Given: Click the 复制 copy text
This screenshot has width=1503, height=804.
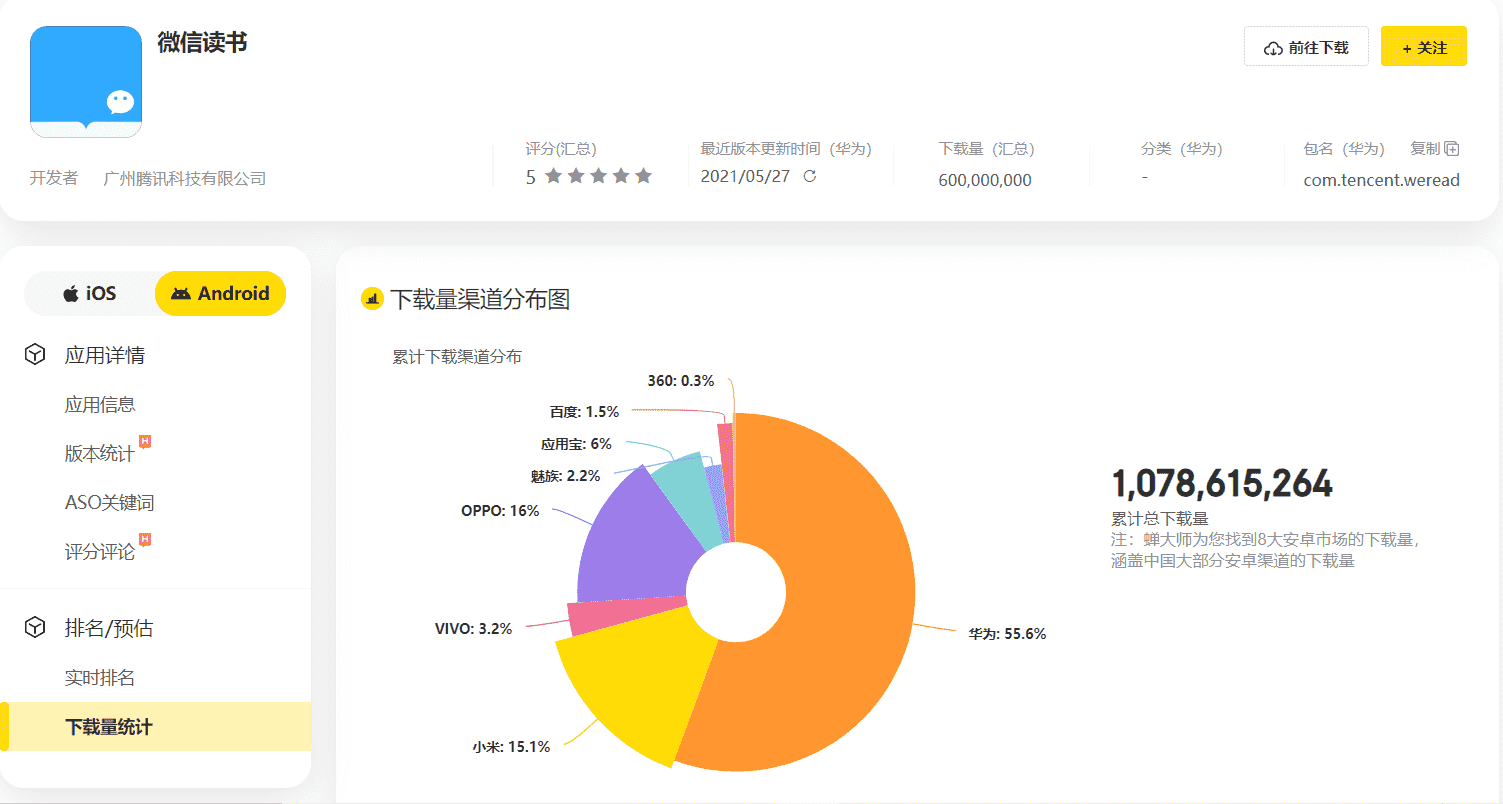Looking at the screenshot, I should coord(1425,149).
